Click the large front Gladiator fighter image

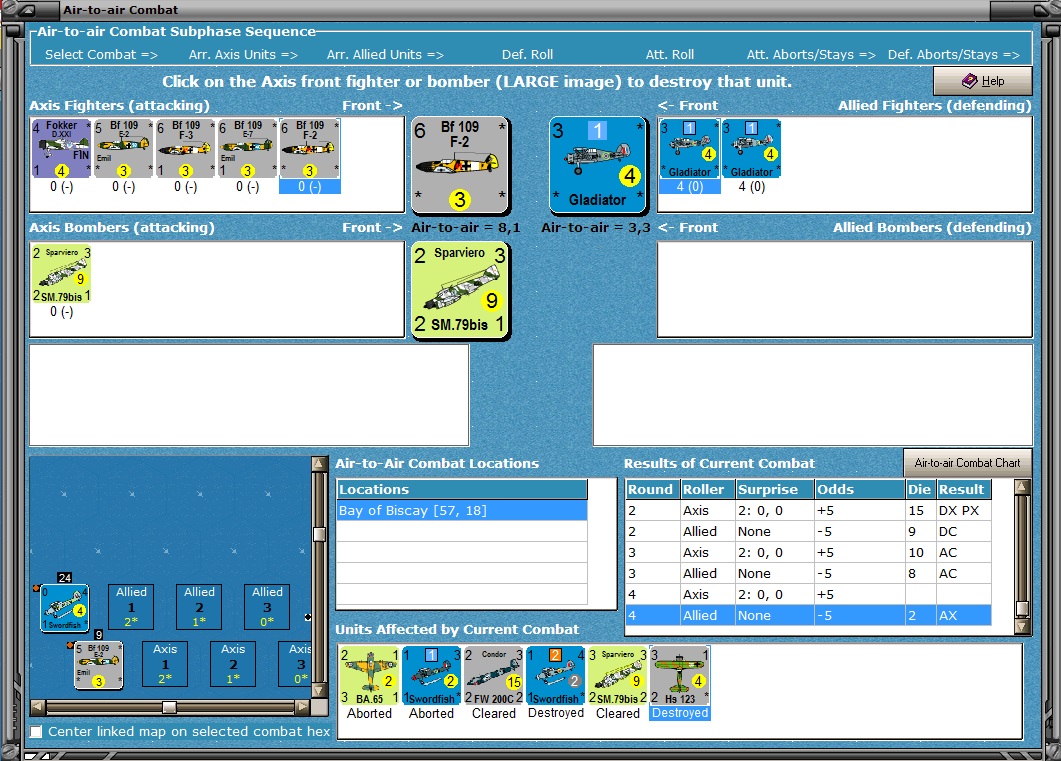[x=597, y=164]
